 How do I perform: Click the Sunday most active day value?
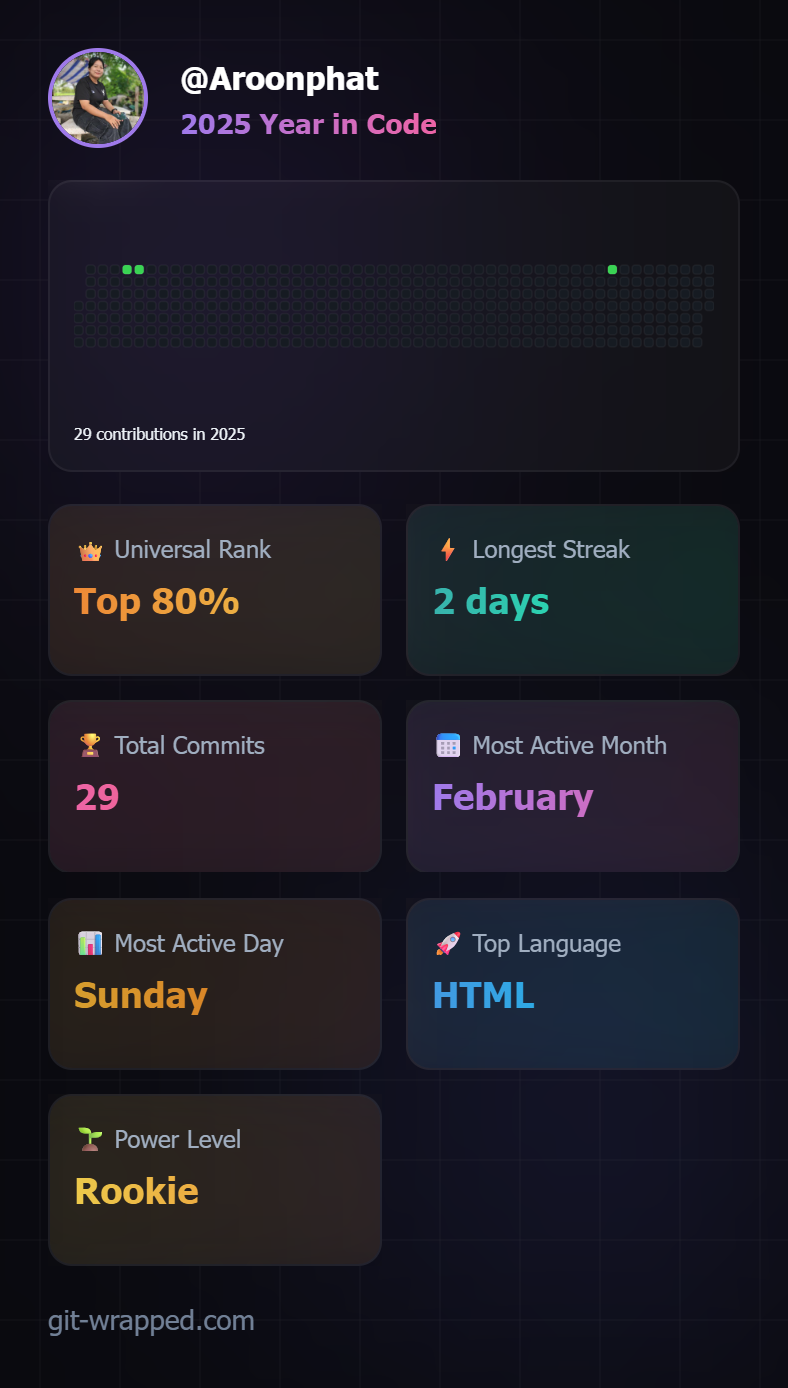point(140,996)
